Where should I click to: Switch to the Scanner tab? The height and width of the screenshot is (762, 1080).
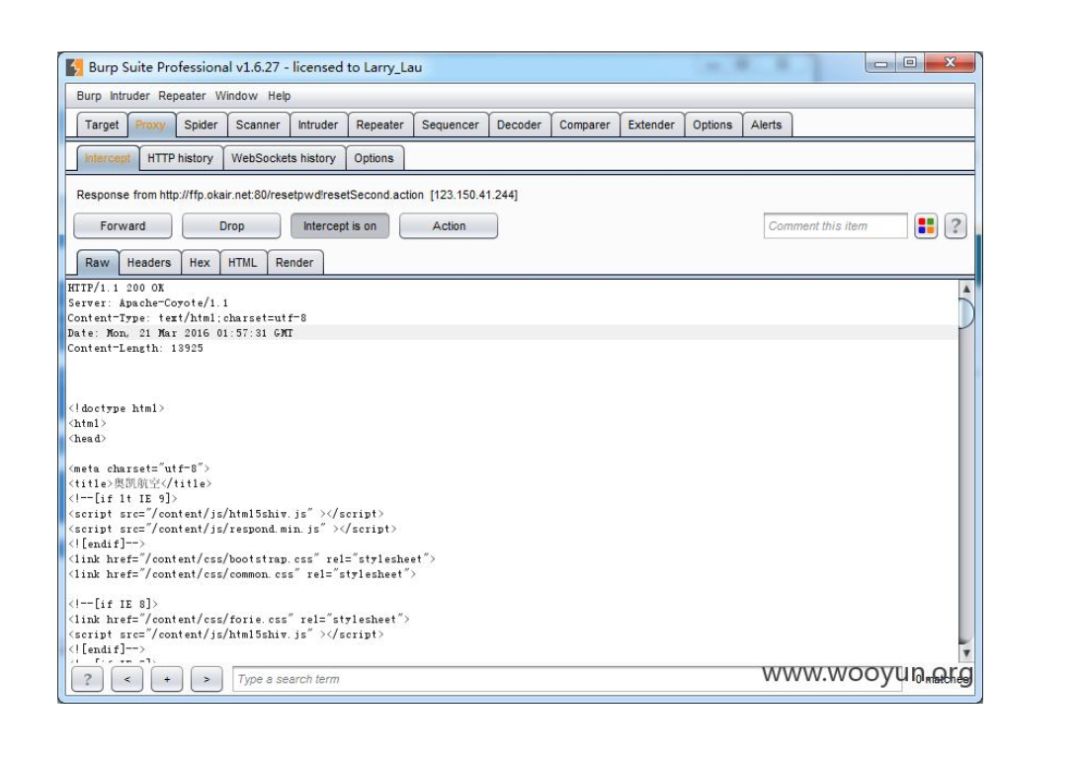point(258,125)
